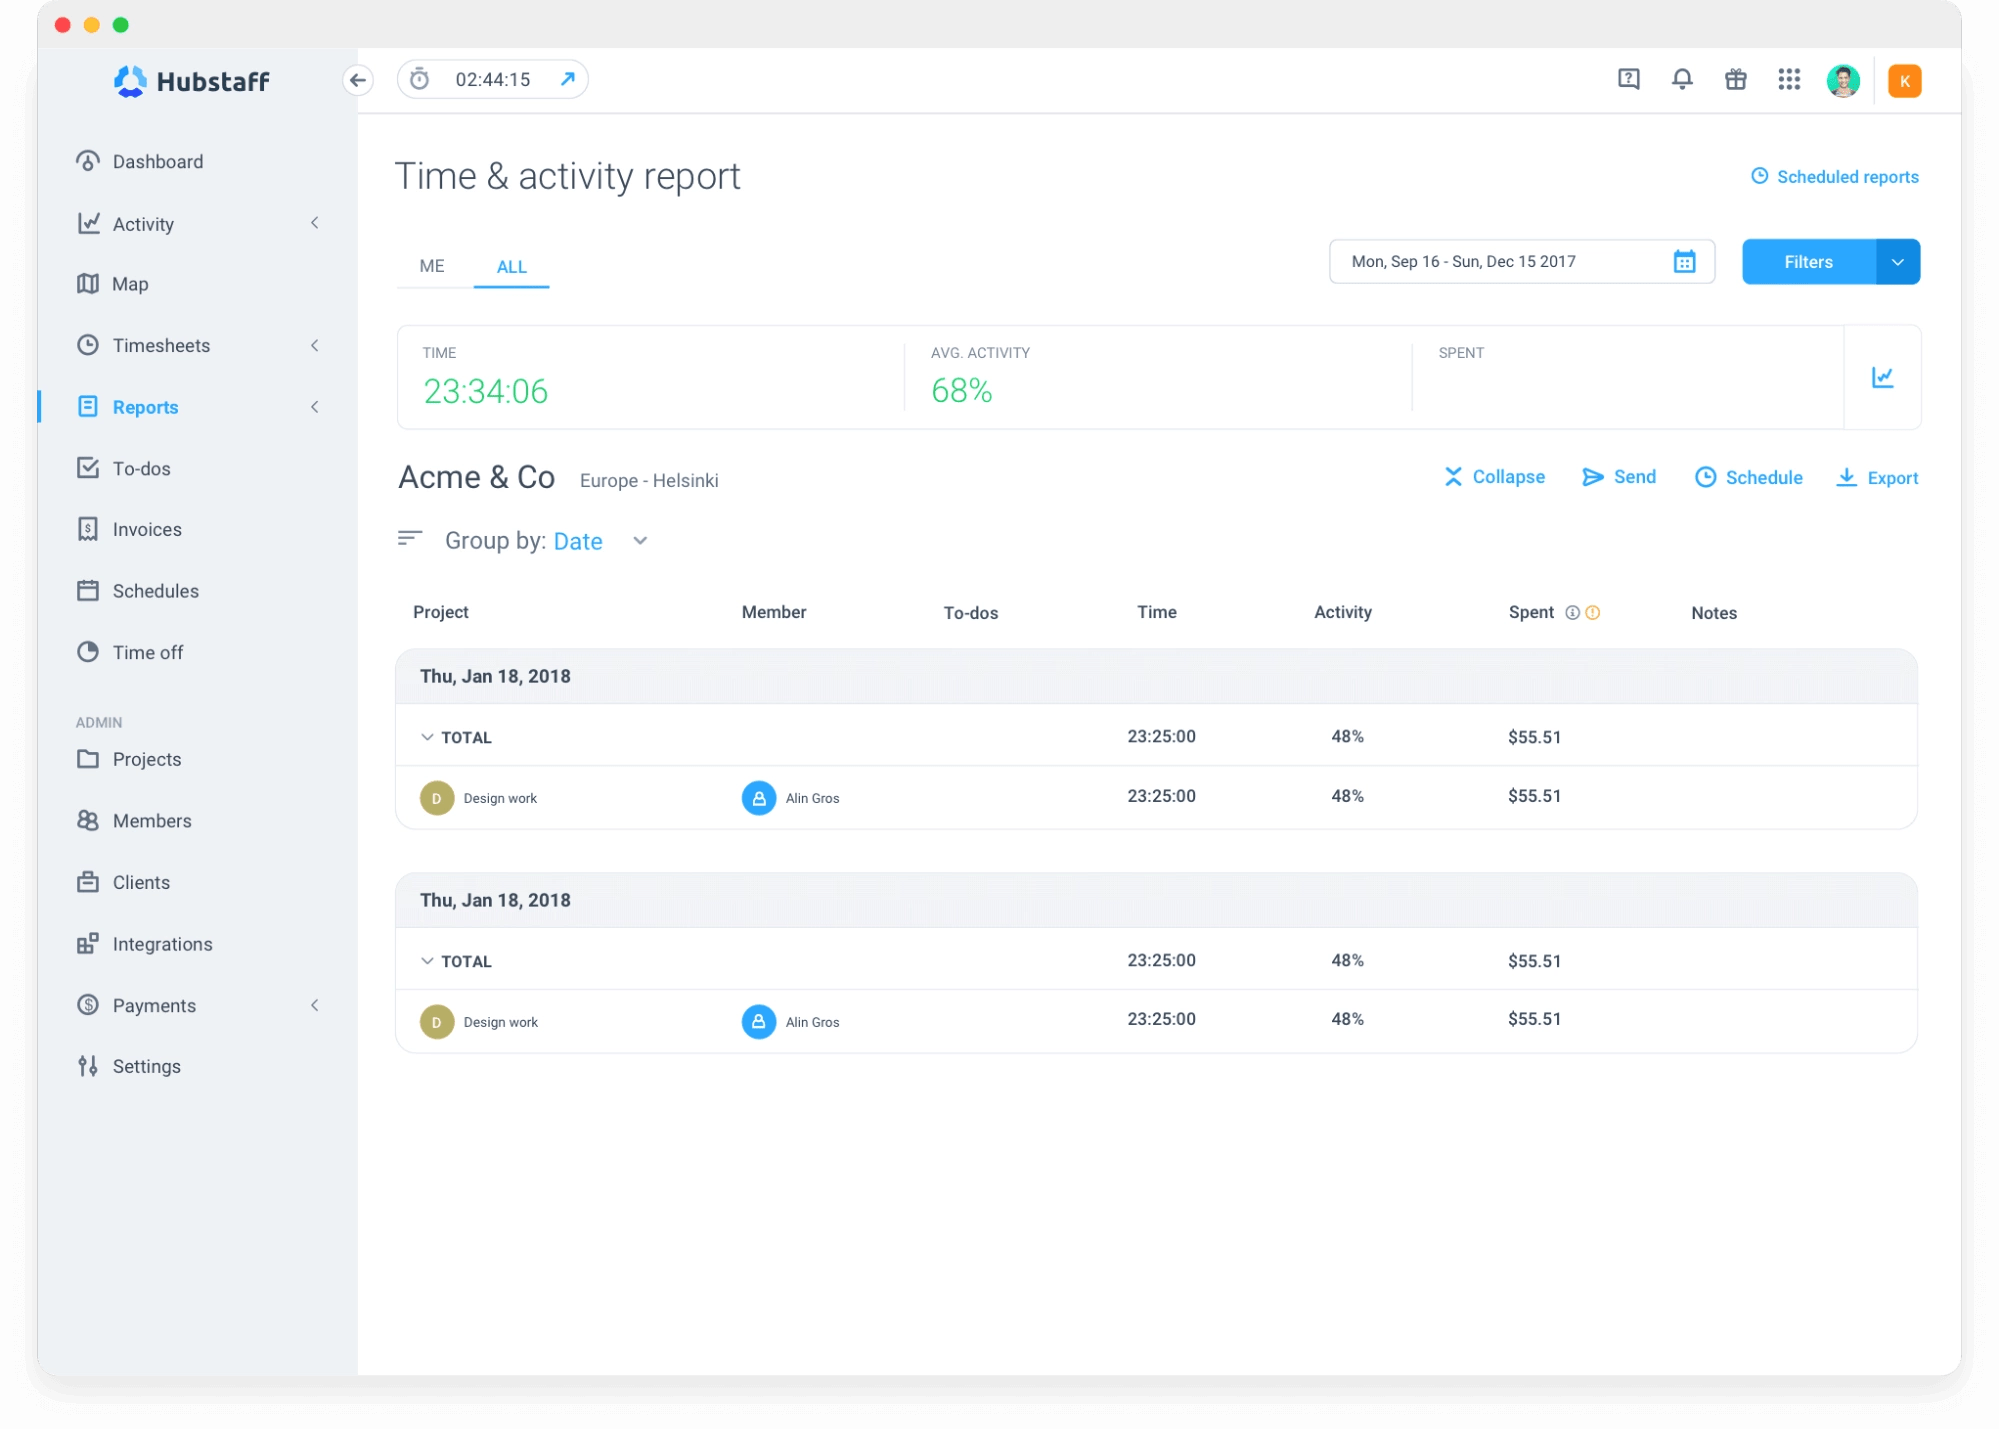The image size is (1999, 1429).
Task: Click the gift rewards icon
Action: pyautogui.click(x=1736, y=79)
